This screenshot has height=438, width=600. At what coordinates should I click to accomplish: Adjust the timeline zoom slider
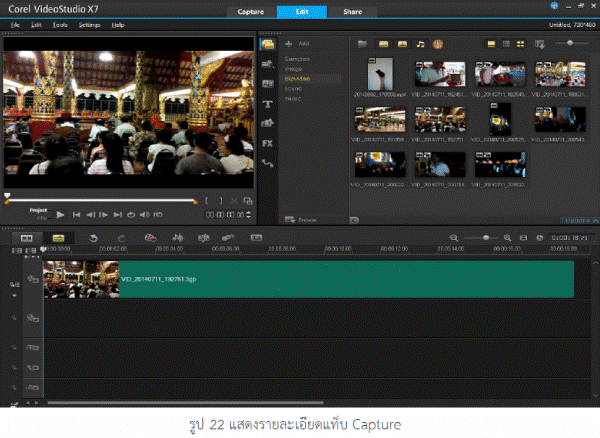tap(486, 238)
